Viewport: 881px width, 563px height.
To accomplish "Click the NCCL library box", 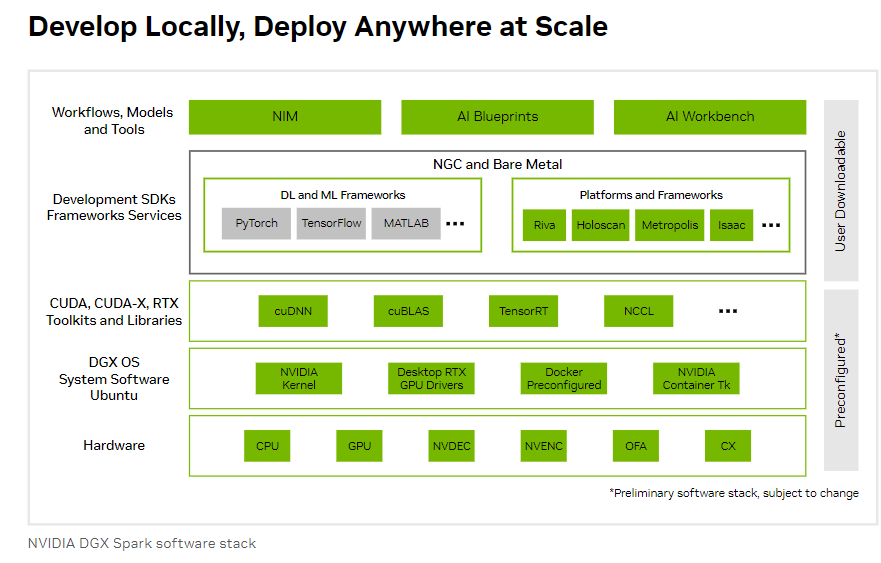I will [x=638, y=311].
